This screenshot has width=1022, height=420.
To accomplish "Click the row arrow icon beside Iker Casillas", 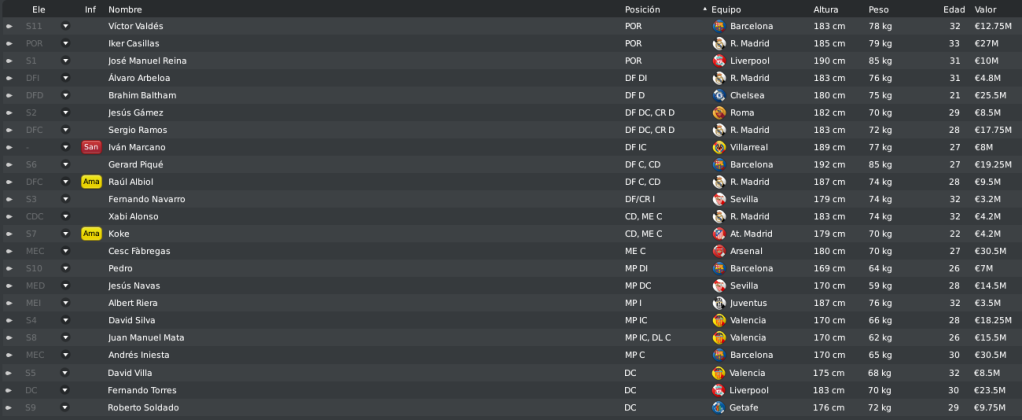I will click(x=9, y=44).
